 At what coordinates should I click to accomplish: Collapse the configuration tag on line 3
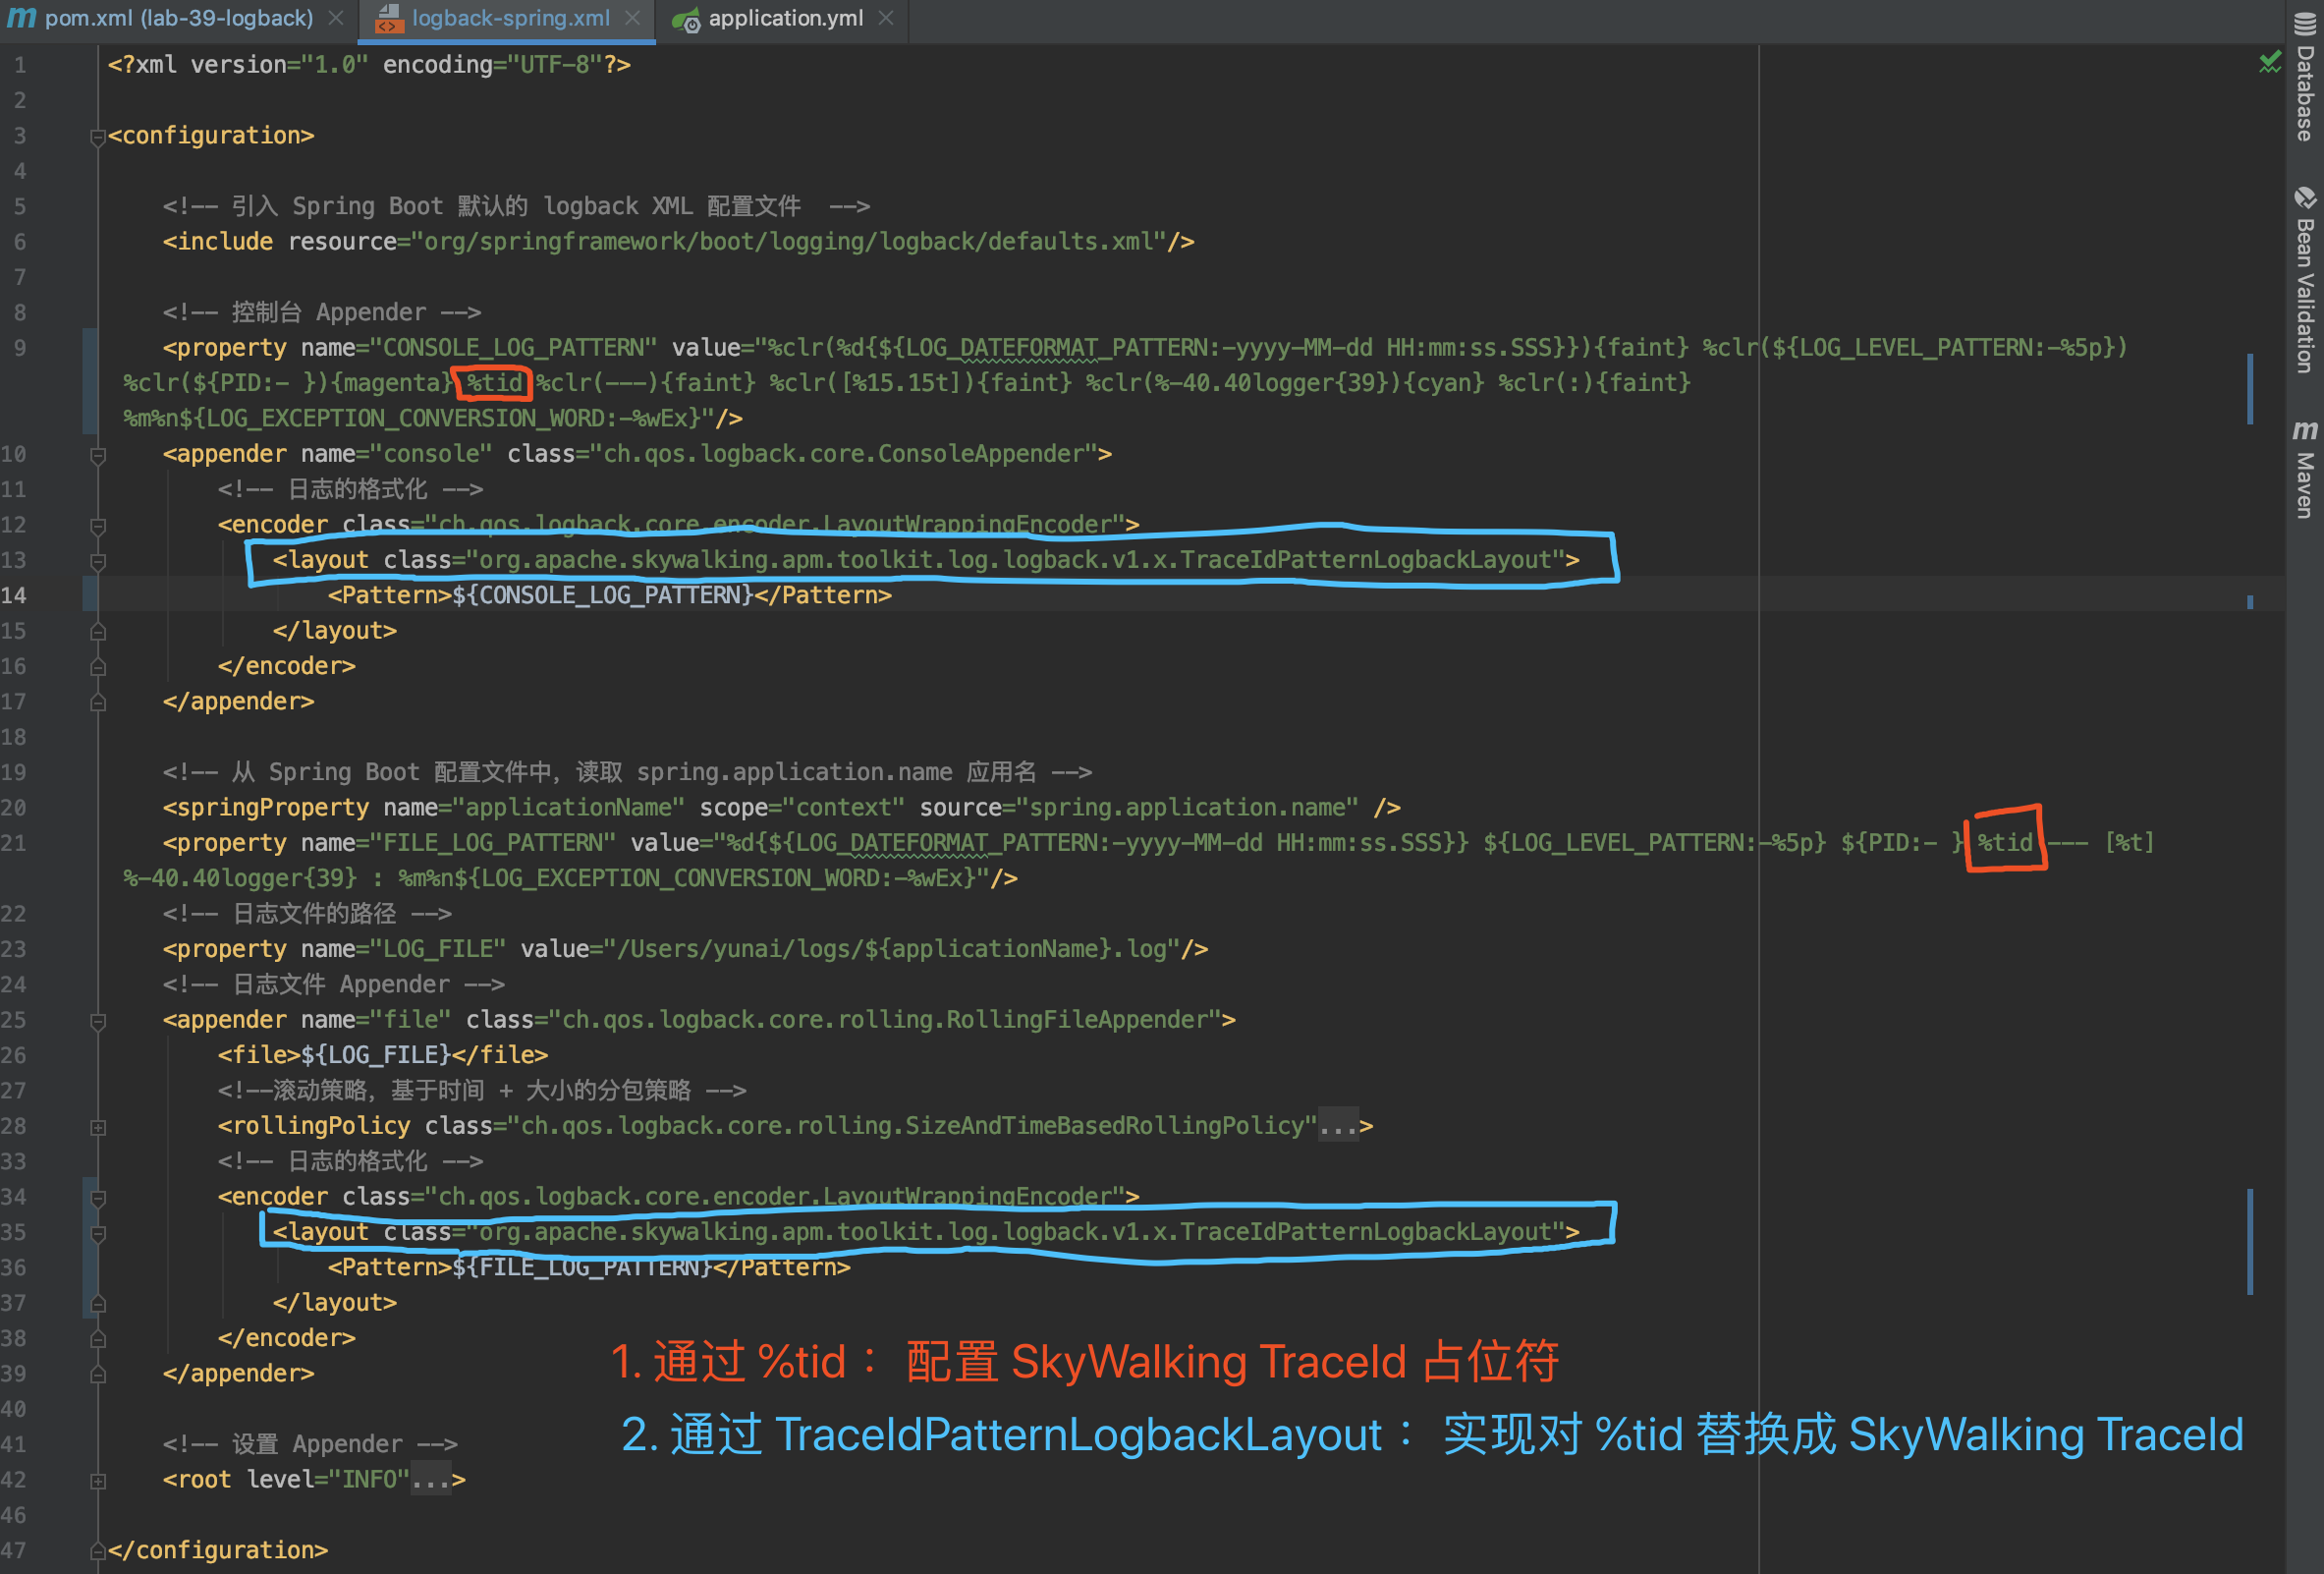98,136
